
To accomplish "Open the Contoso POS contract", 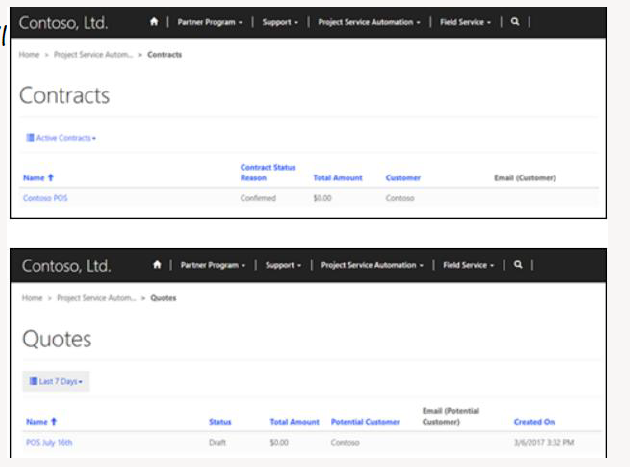I will tap(45, 198).
